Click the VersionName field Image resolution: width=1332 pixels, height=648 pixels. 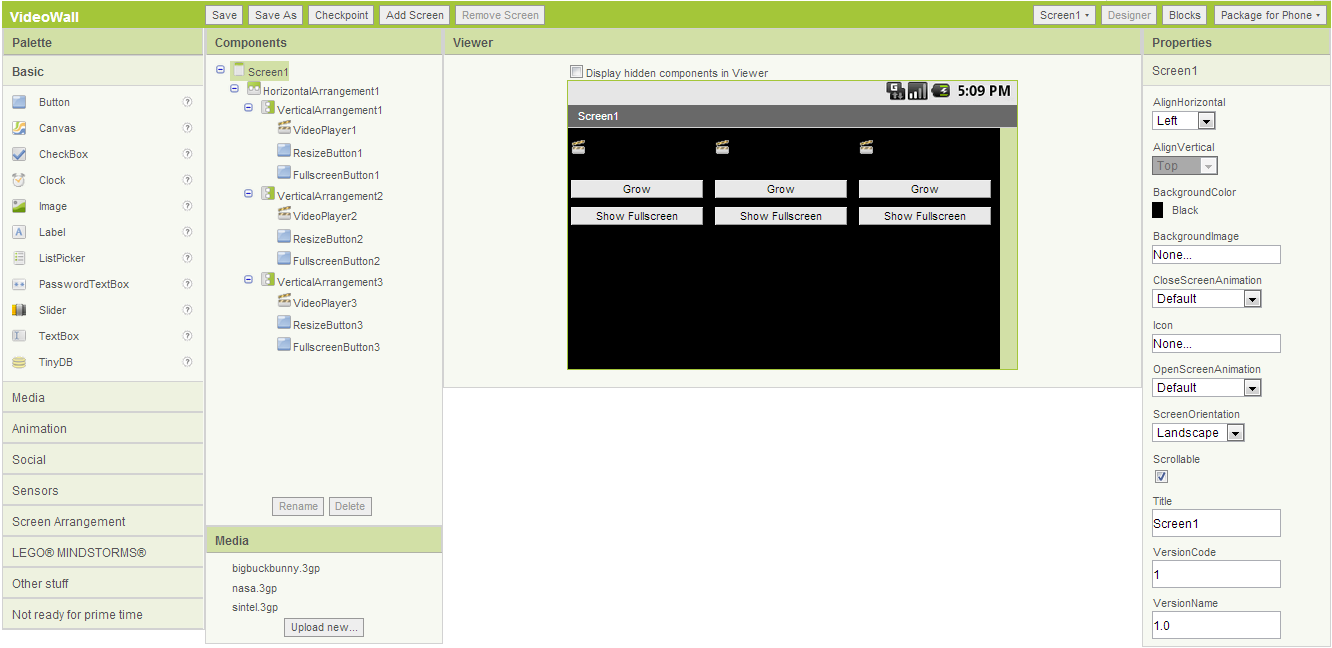pos(1217,625)
